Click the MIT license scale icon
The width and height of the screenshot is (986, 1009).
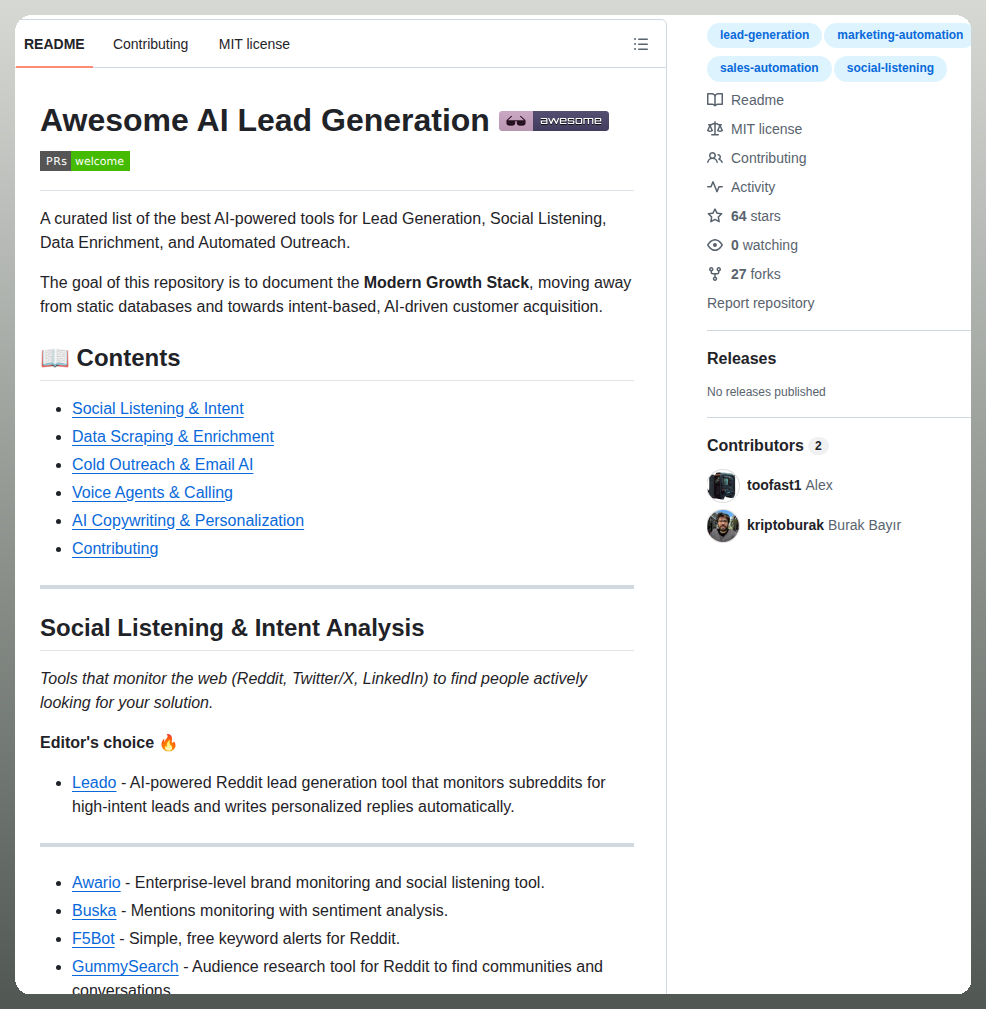pos(714,129)
